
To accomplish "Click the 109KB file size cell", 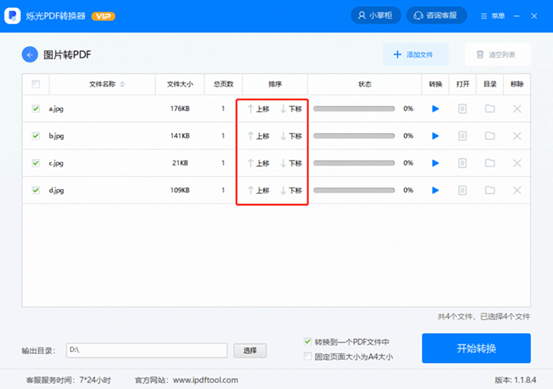I will point(180,190).
